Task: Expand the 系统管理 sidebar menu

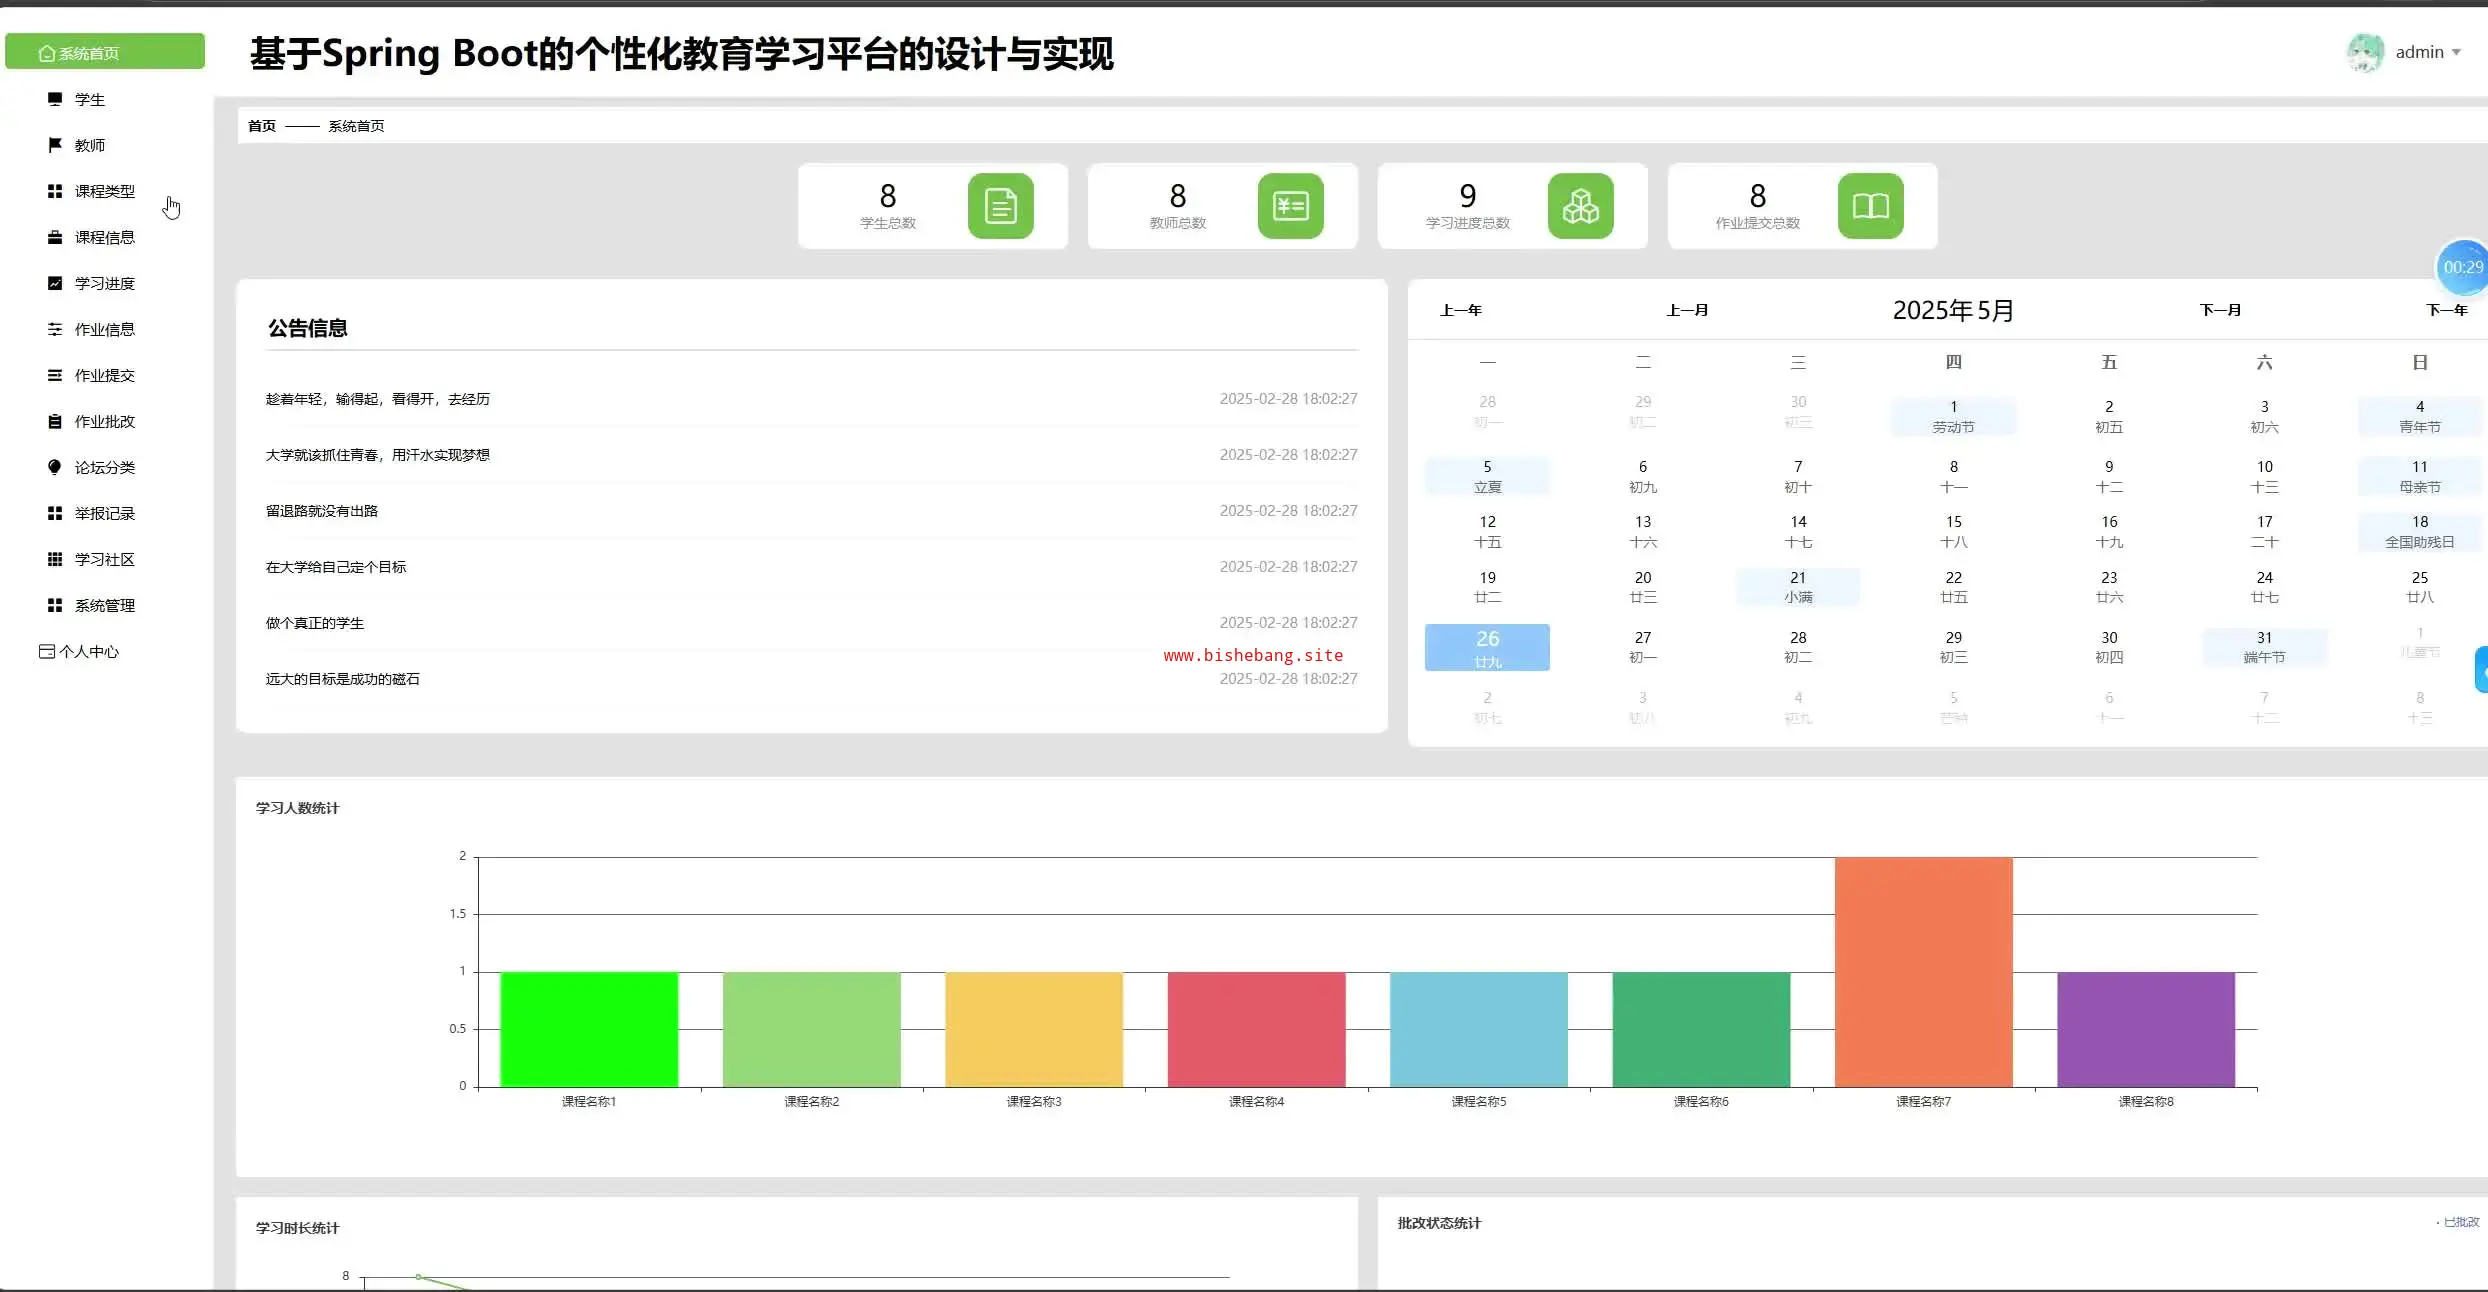Action: point(104,605)
